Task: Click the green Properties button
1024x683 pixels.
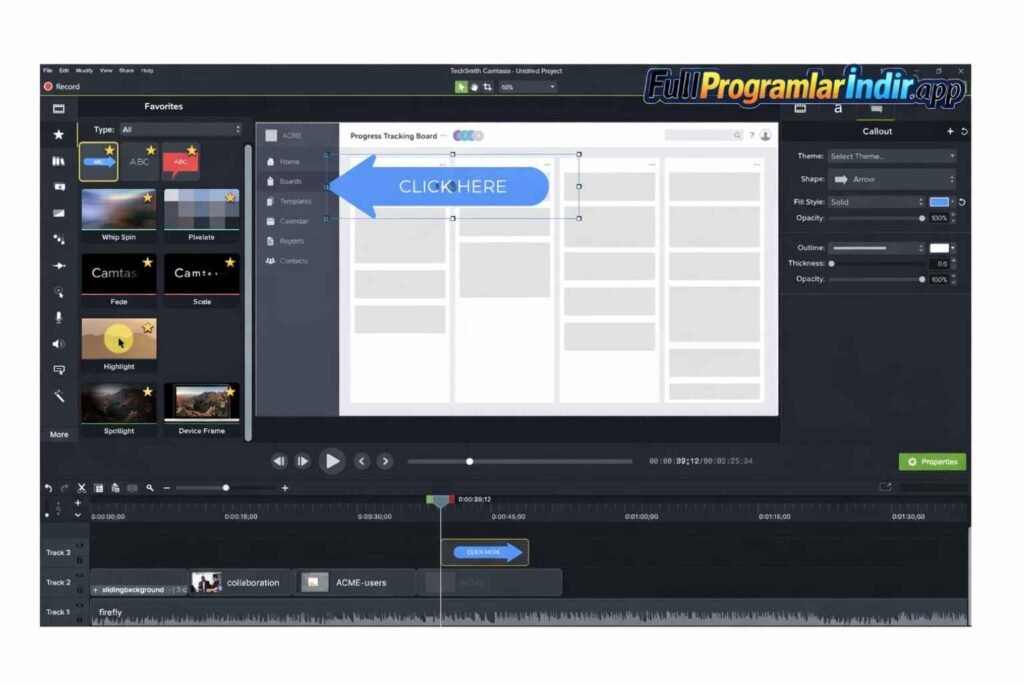Action: [931, 461]
